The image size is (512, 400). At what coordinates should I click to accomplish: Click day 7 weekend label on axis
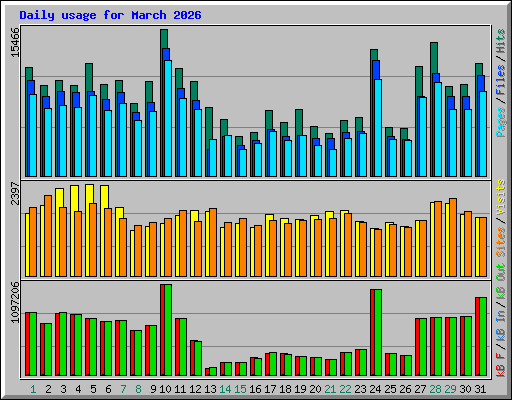pyautogui.click(x=123, y=389)
